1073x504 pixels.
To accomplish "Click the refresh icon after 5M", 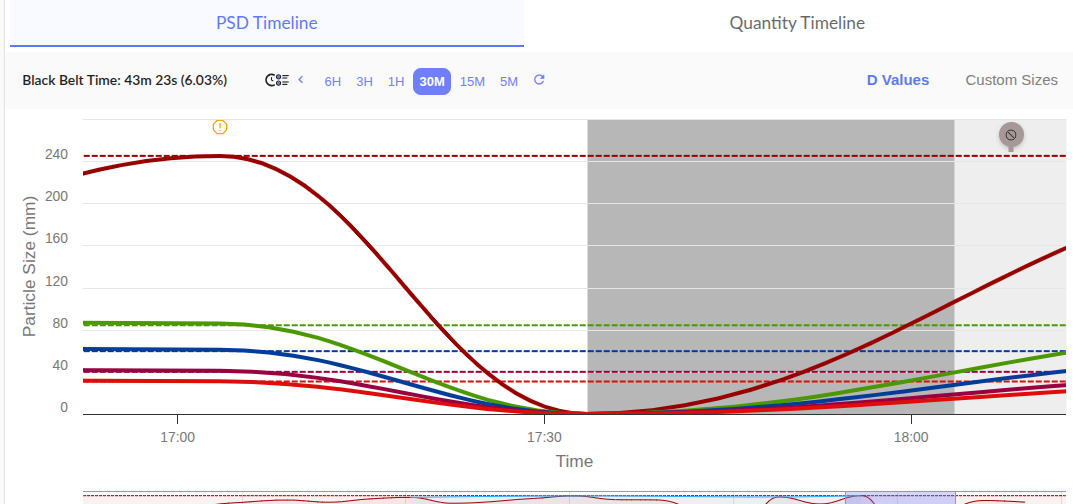I will pyautogui.click(x=539, y=80).
